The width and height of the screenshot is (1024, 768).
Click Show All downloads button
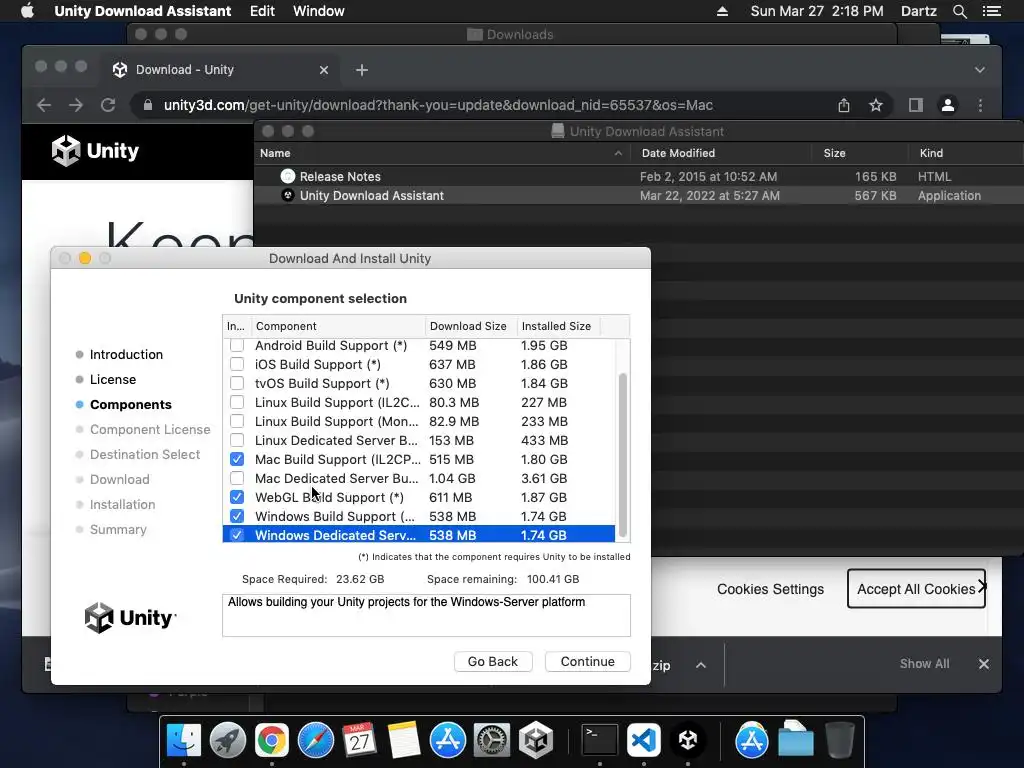[x=924, y=664]
